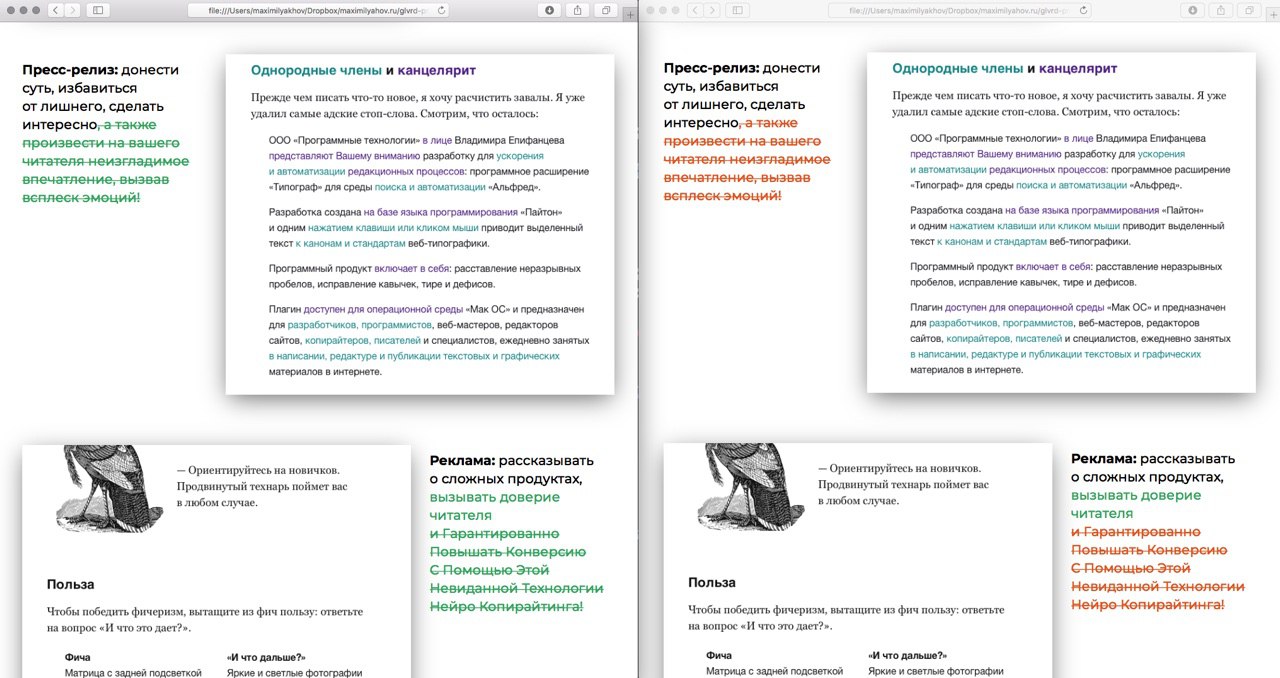The width and height of the screenshot is (1280, 678).
Task: Click 'копирайтеров, писателей' in right window
Action: pyautogui.click(x=1003, y=340)
